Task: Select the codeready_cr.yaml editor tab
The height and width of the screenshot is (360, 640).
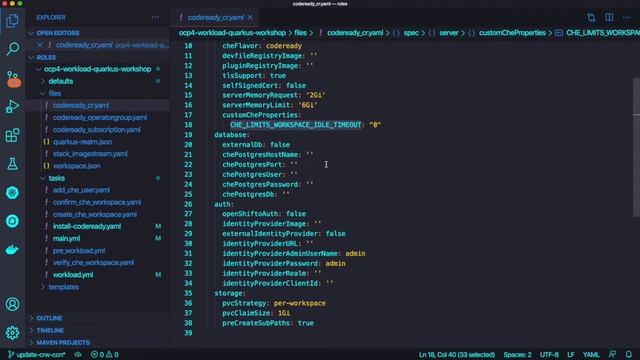Action: 215,17
